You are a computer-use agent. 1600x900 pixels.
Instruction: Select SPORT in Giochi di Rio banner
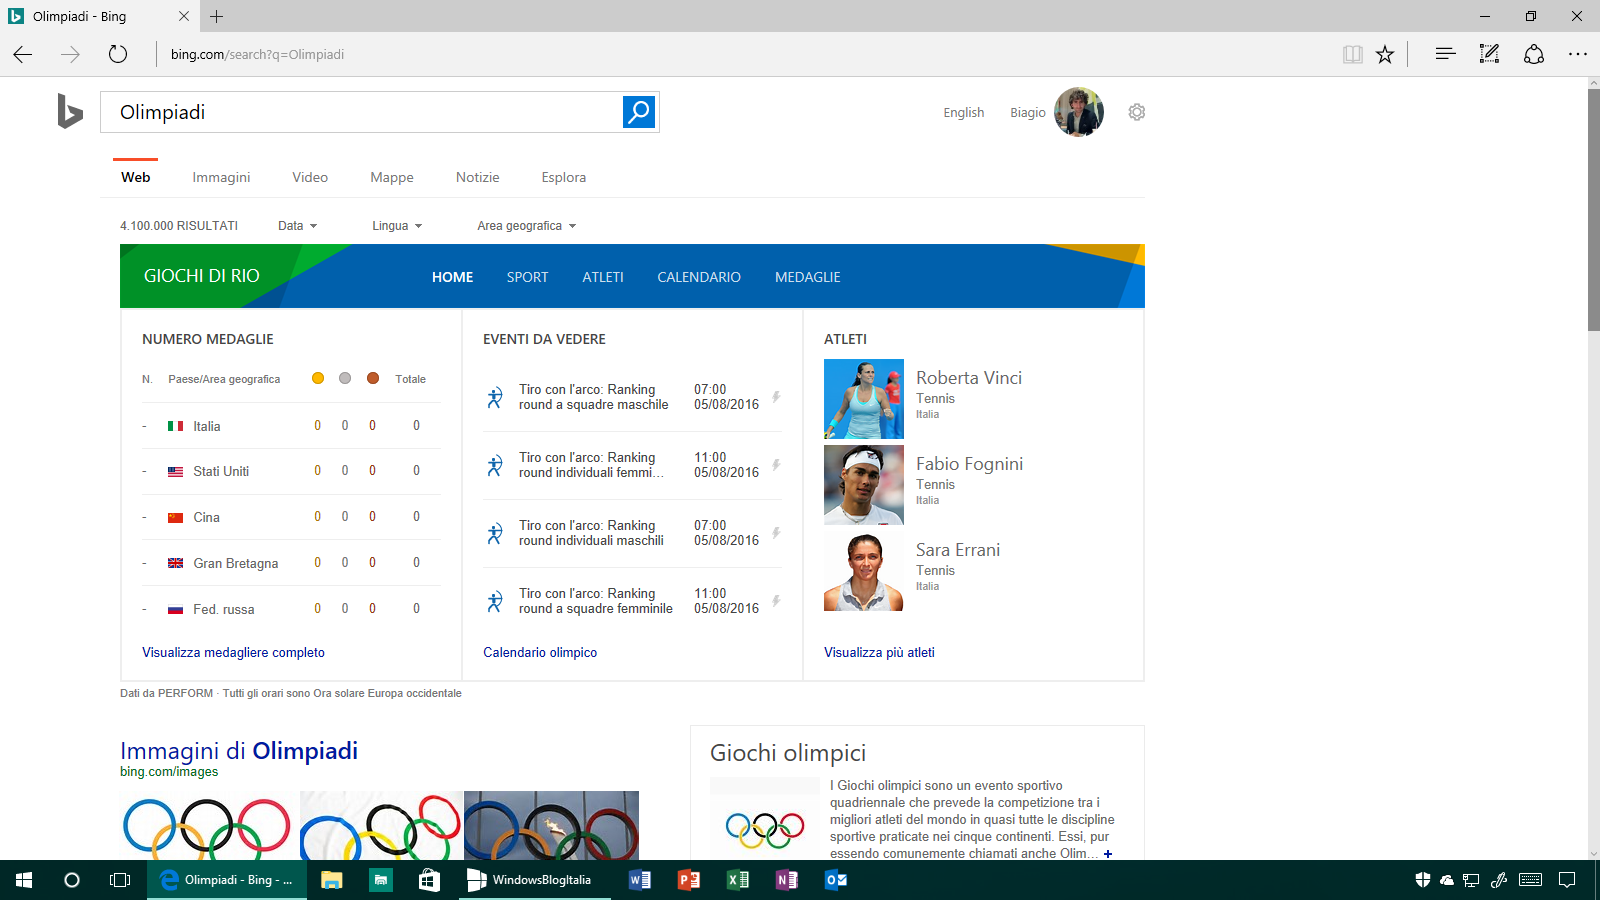coord(527,277)
